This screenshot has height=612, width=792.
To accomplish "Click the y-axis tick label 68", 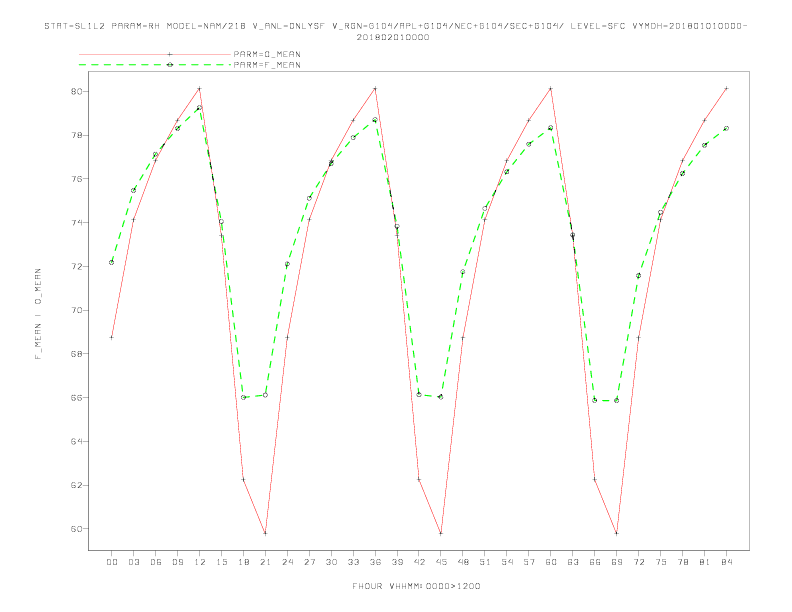I will point(77,354).
